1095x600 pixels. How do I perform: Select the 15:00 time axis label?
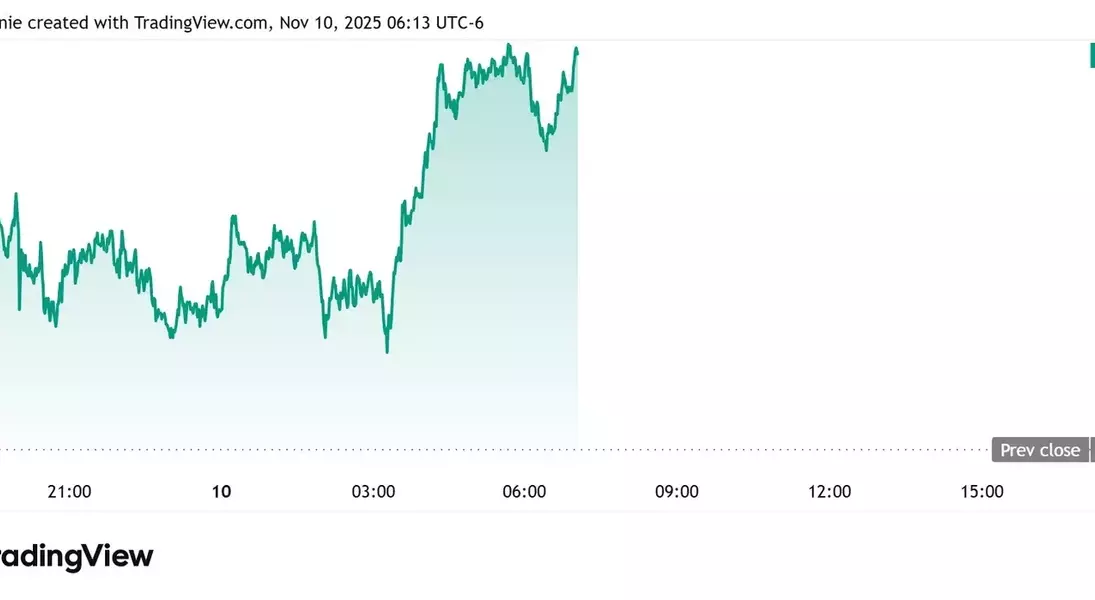(982, 491)
